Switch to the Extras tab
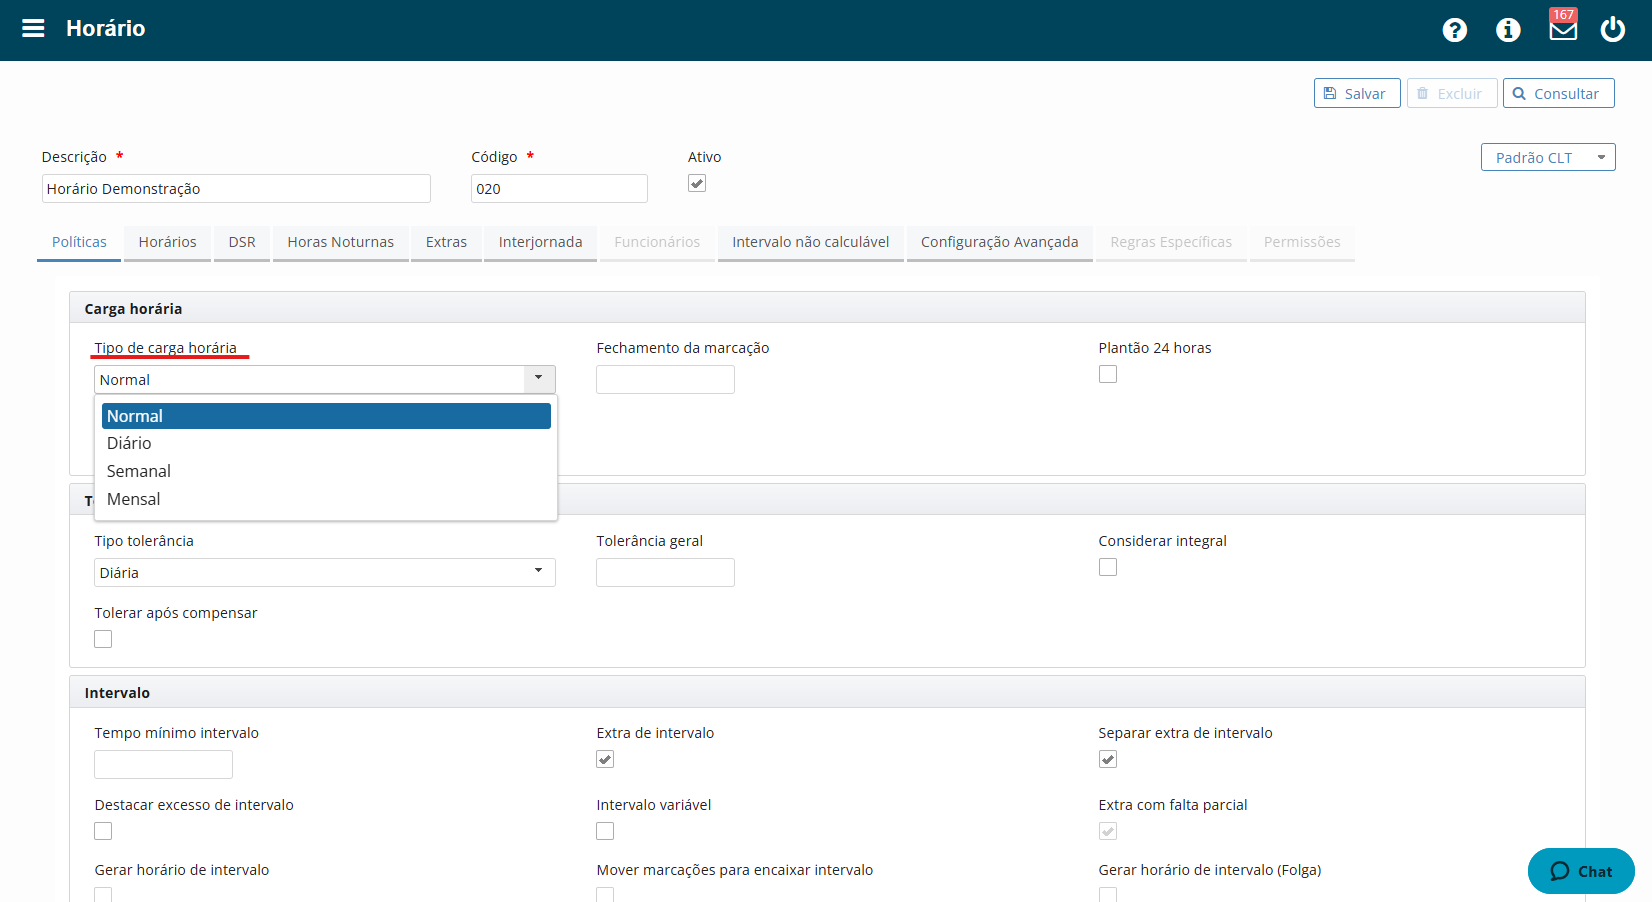The height and width of the screenshot is (902, 1652). tap(446, 242)
